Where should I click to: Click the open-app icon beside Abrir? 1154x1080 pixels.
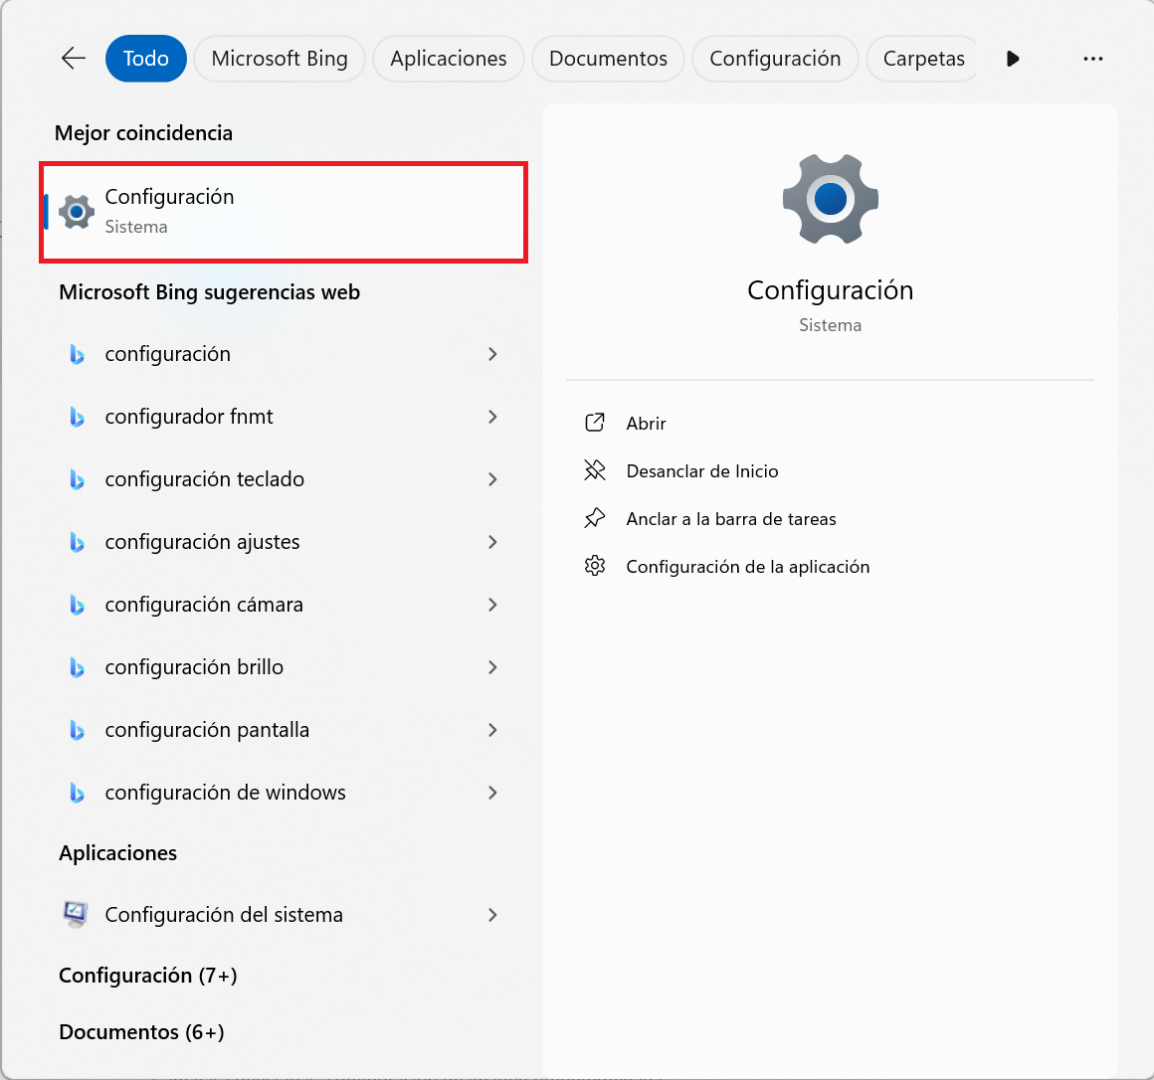point(595,422)
